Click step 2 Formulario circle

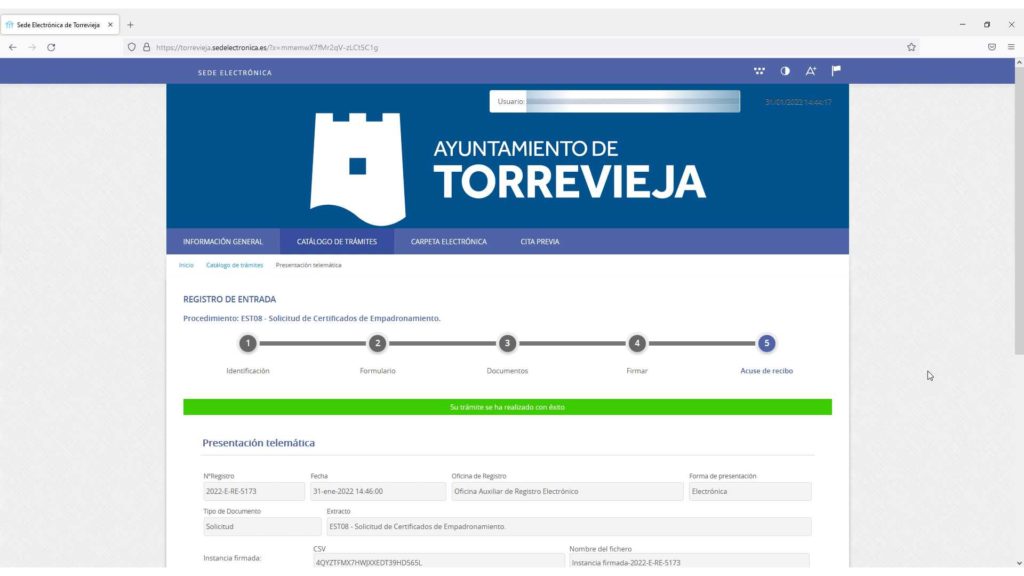[x=377, y=343]
